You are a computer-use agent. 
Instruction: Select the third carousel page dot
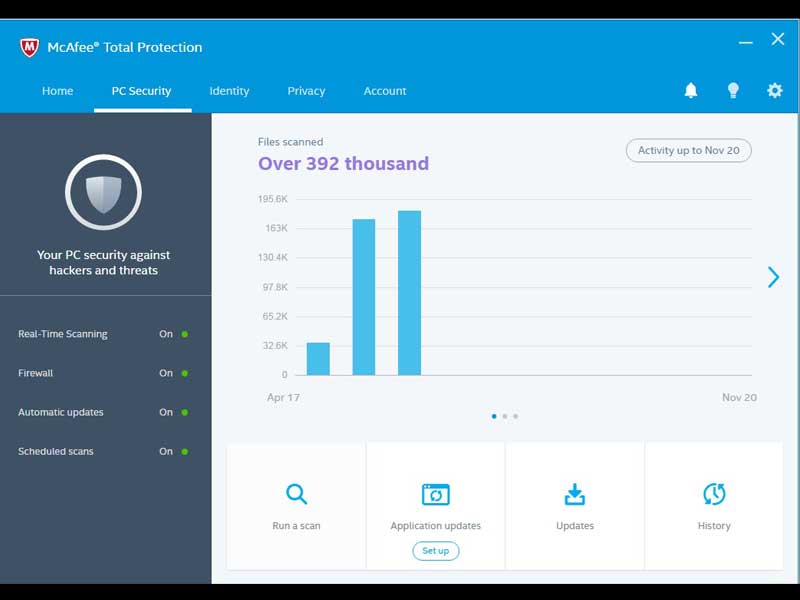pos(516,416)
